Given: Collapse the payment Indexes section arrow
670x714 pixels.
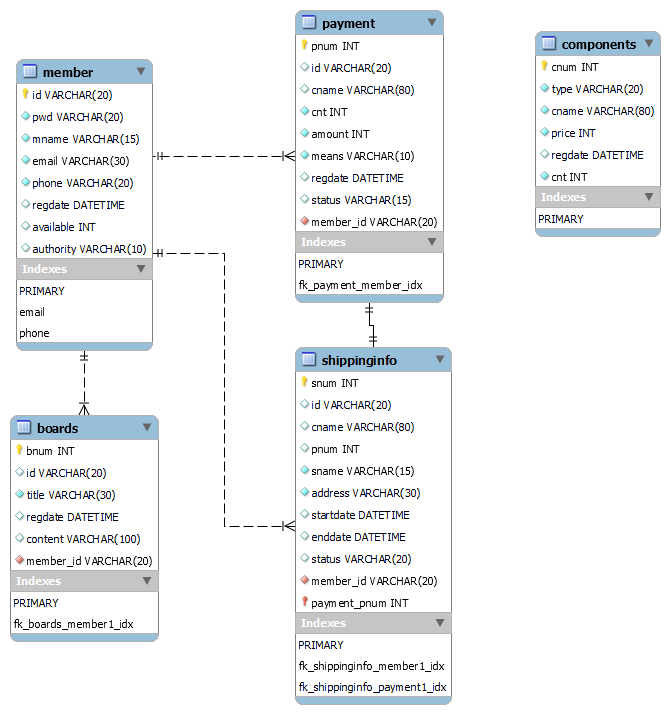Looking at the screenshot, I should click(x=432, y=242).
